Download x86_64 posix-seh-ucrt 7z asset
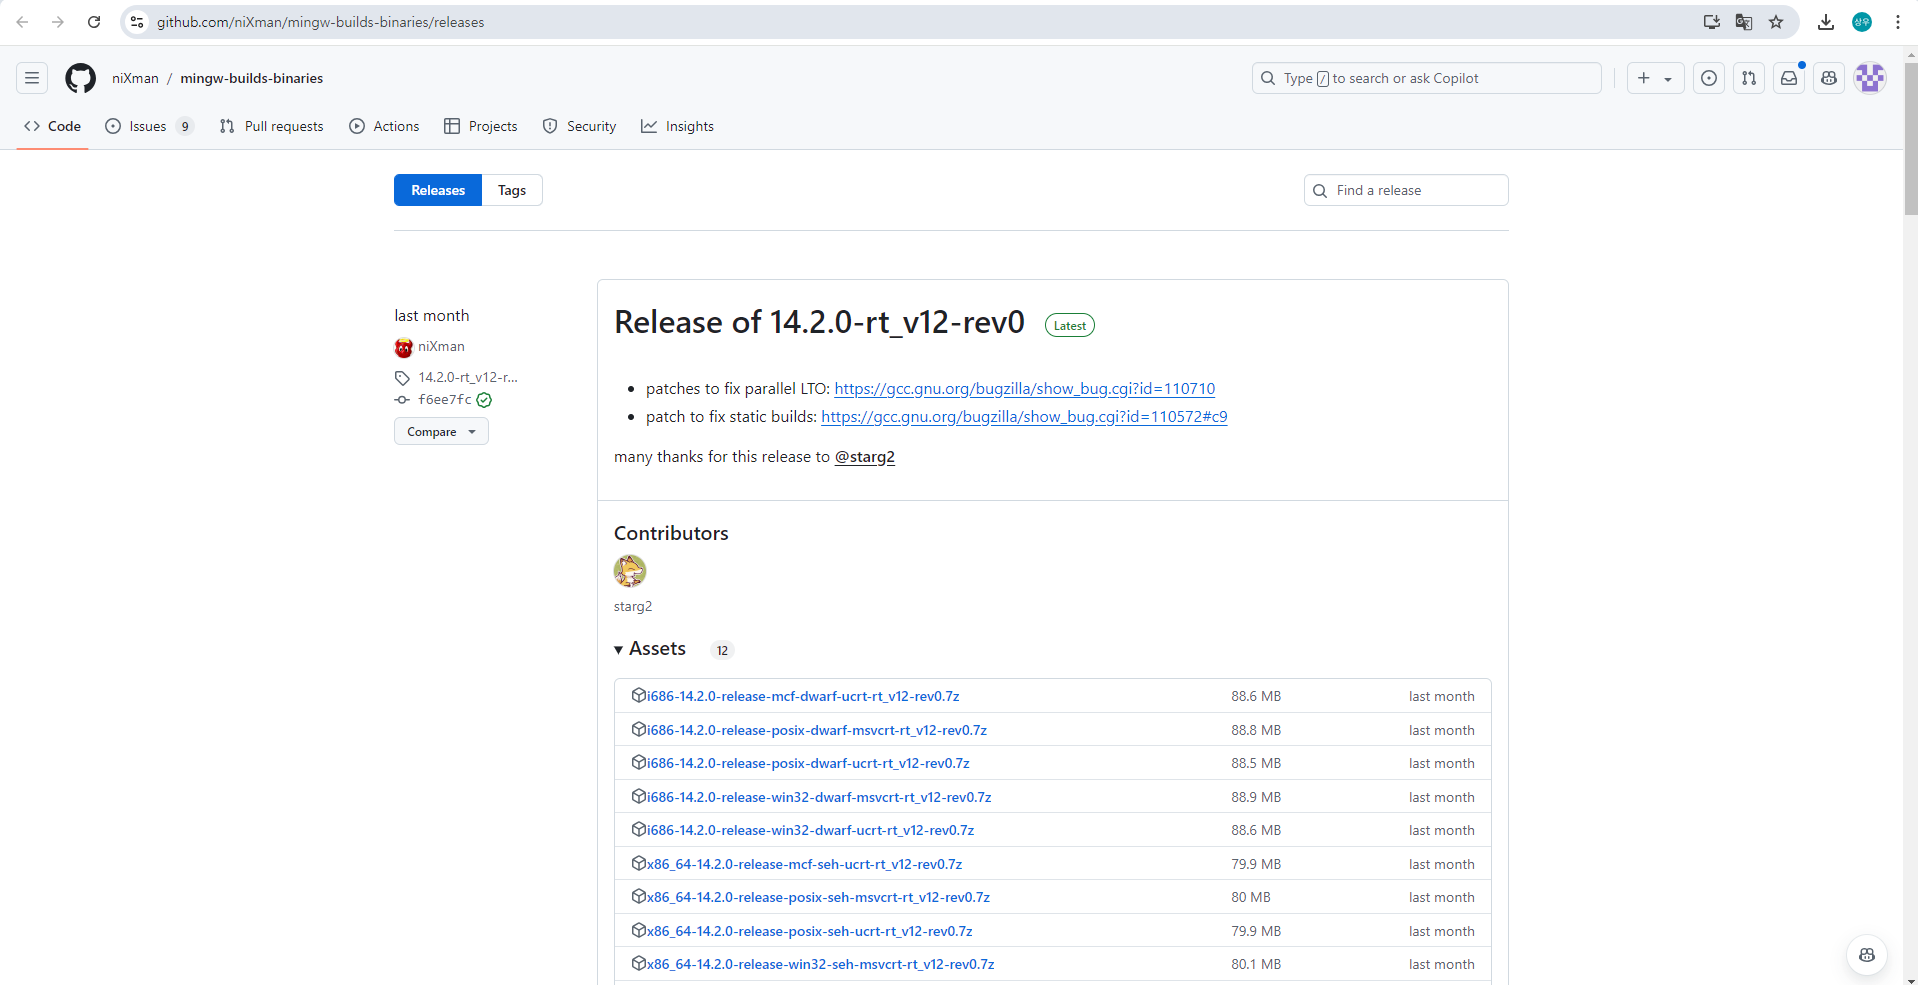The width and height of the screenshot is (1918, 985). [x=809, y=931]
